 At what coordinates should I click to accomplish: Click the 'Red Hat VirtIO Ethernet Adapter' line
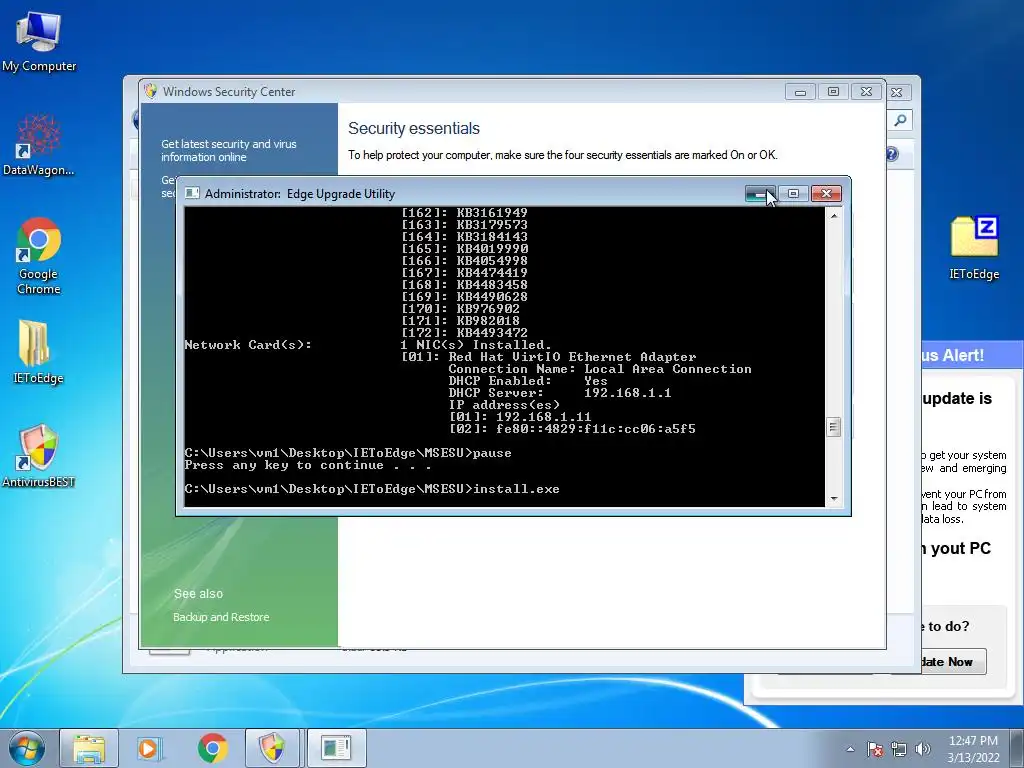coord(572,357)
